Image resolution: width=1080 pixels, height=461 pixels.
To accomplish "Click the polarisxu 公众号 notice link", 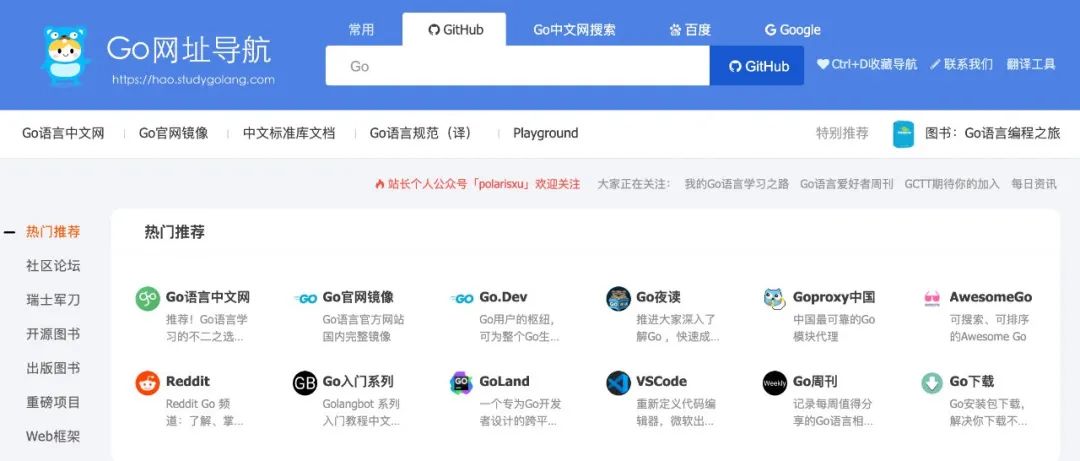I will pos(477,184).
